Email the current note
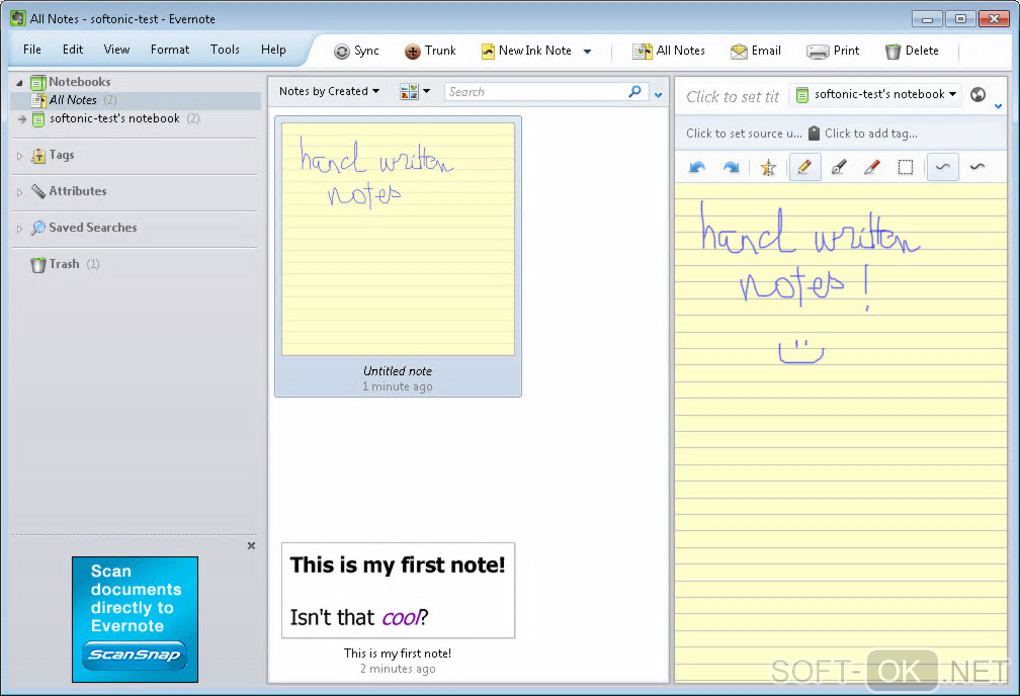Screen dimensions: 1020x696 [755, 51]
